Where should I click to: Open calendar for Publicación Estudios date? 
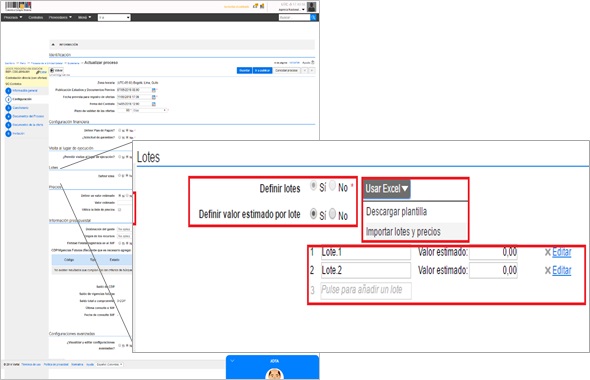(x=154, y=90)
